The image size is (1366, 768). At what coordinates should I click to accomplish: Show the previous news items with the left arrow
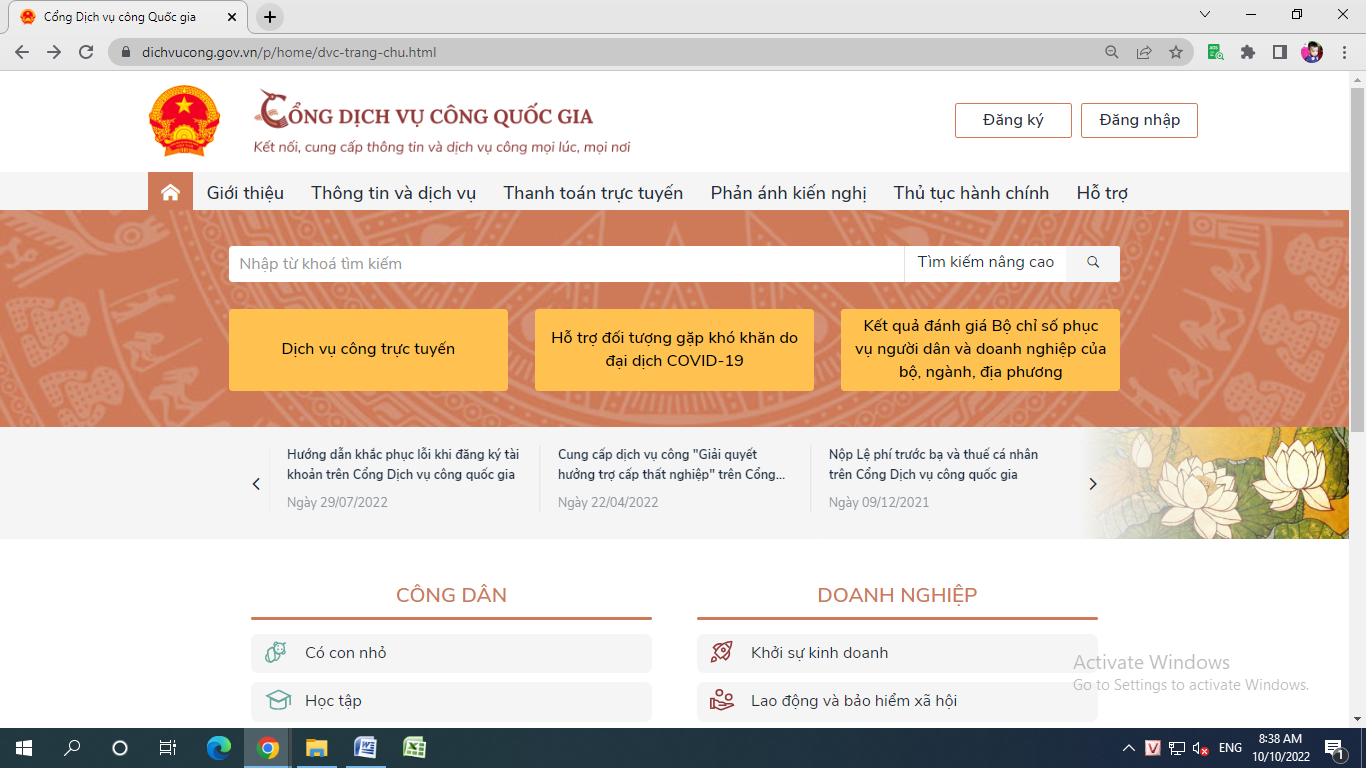tap(256, 484)
